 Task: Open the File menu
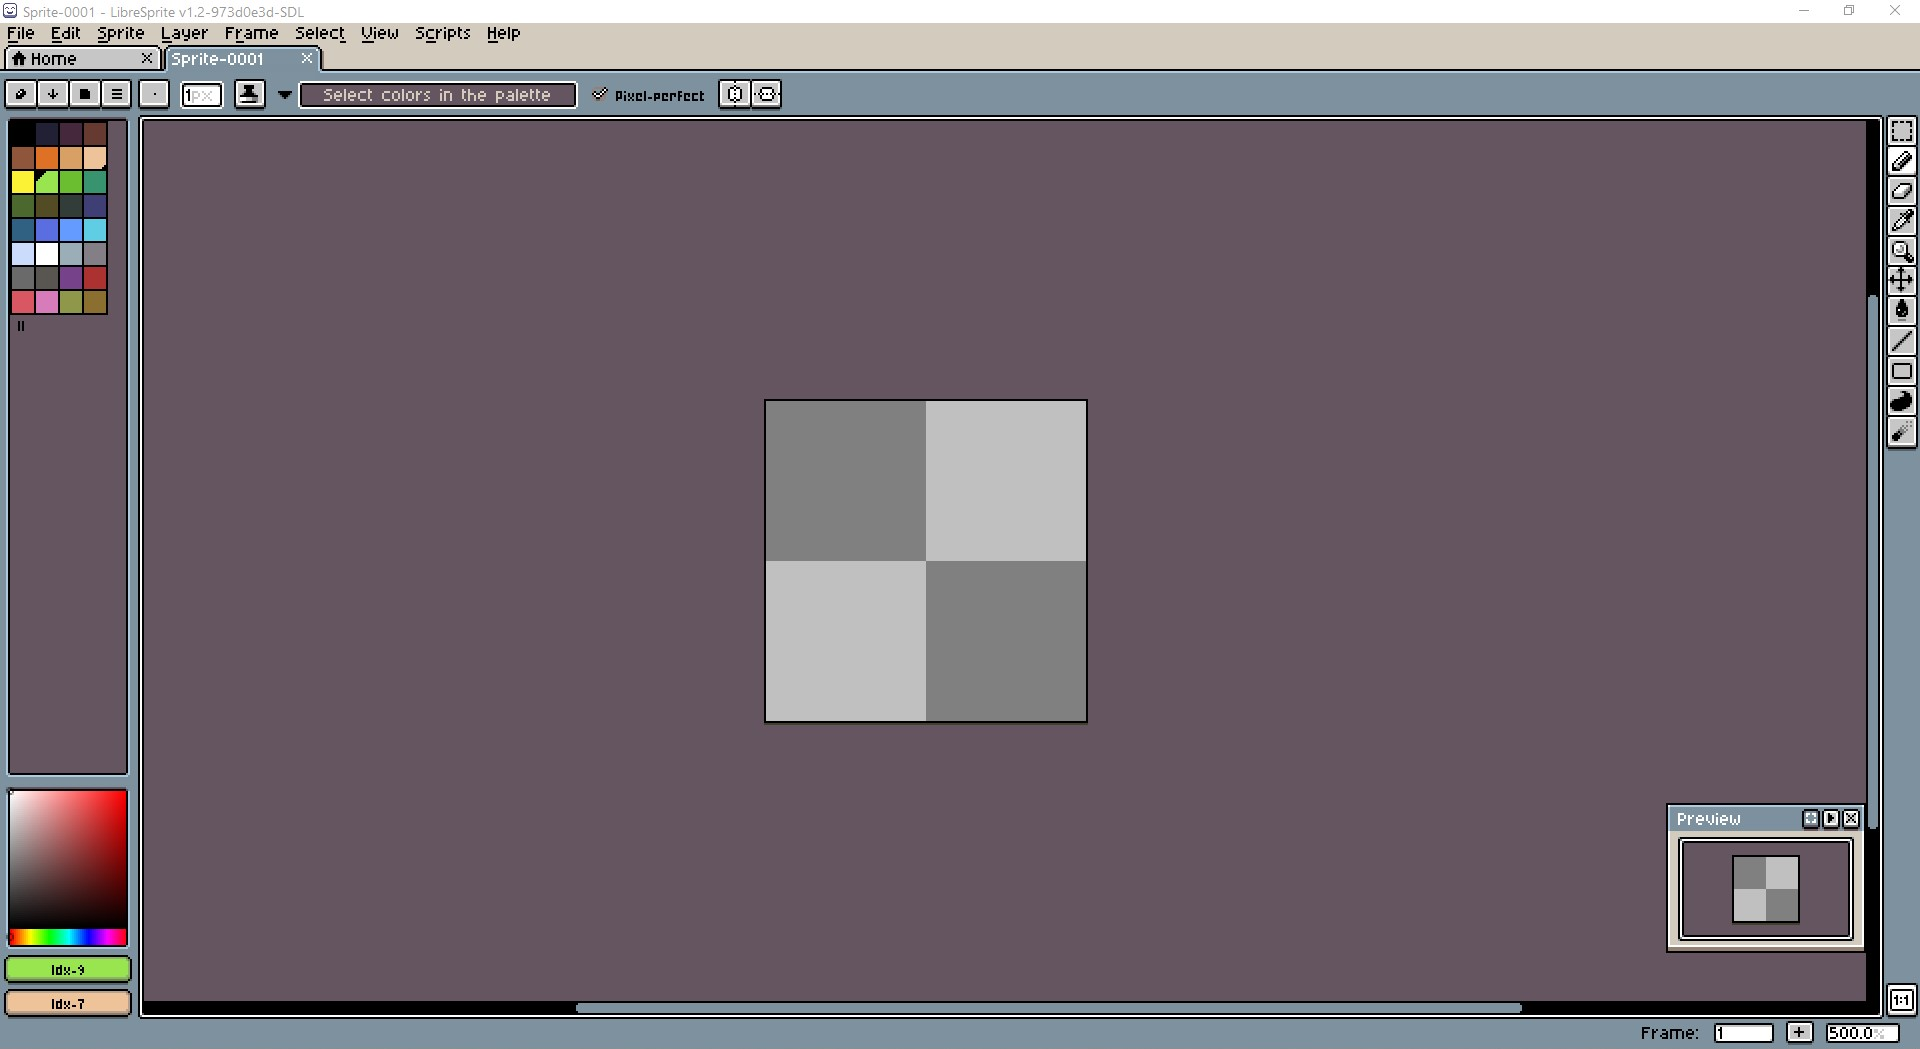[21, 33]
